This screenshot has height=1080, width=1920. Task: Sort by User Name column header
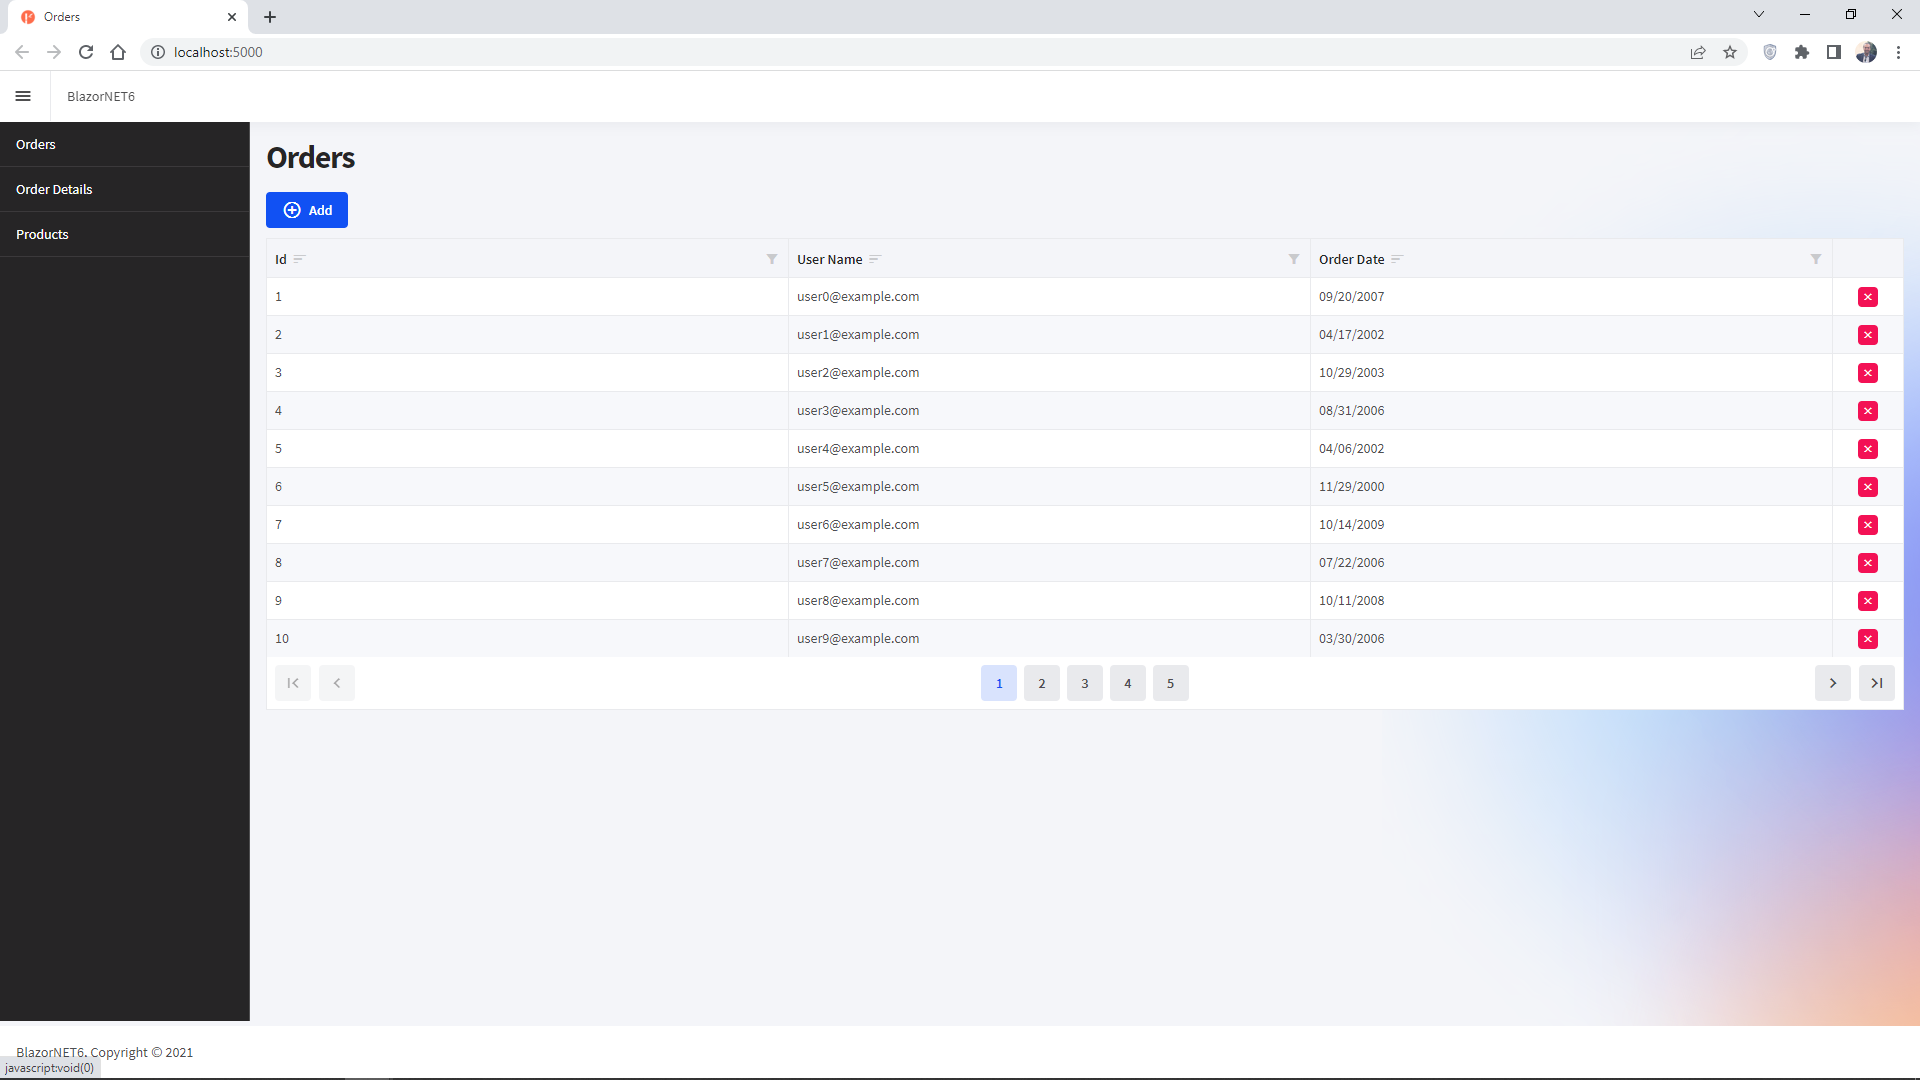point(829,259)
